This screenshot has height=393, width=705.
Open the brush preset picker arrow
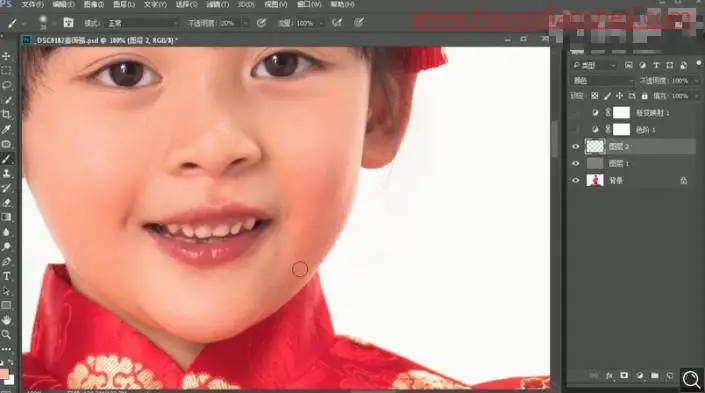pyautogui.click(x=54, y=23)
